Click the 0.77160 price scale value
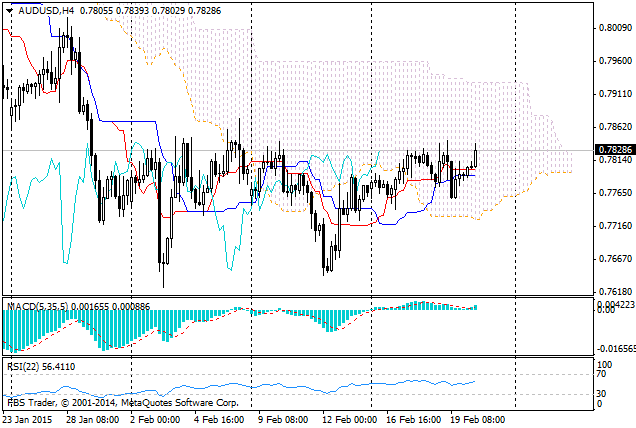The width and height of the screenshot is (636, 428). point(615,226)
